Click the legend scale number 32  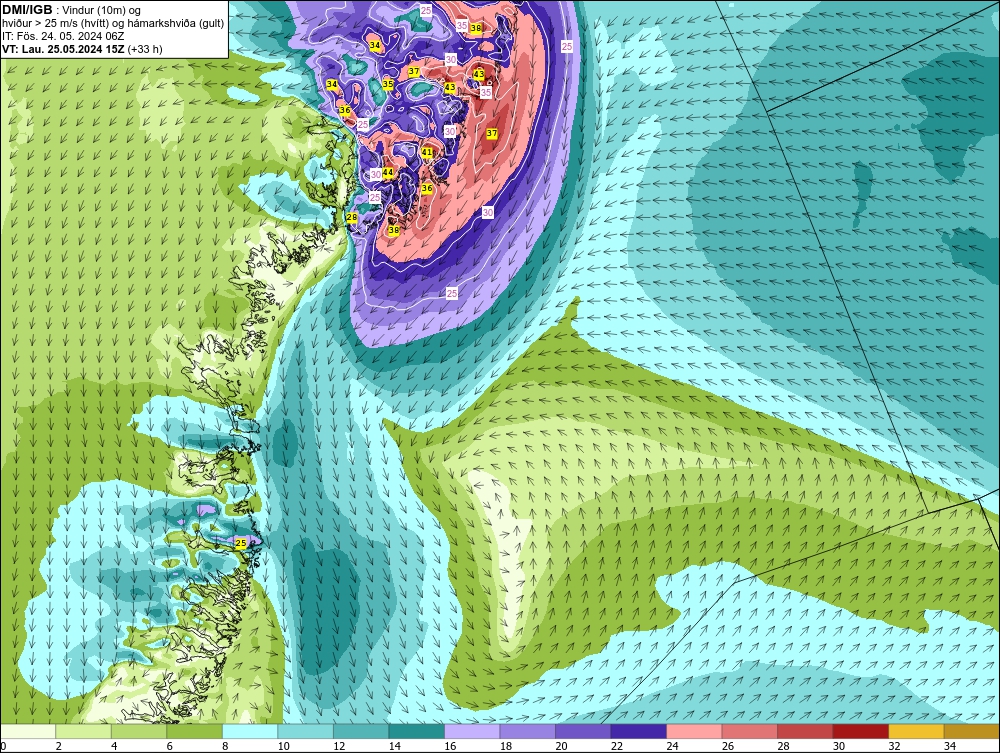tap(894, 746)
